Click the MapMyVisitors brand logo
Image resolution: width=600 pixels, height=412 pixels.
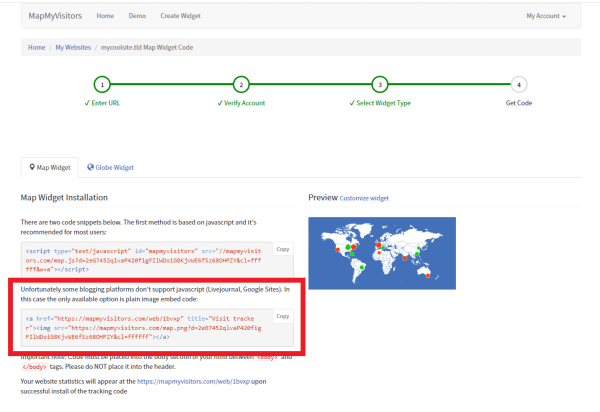(55, 16)
